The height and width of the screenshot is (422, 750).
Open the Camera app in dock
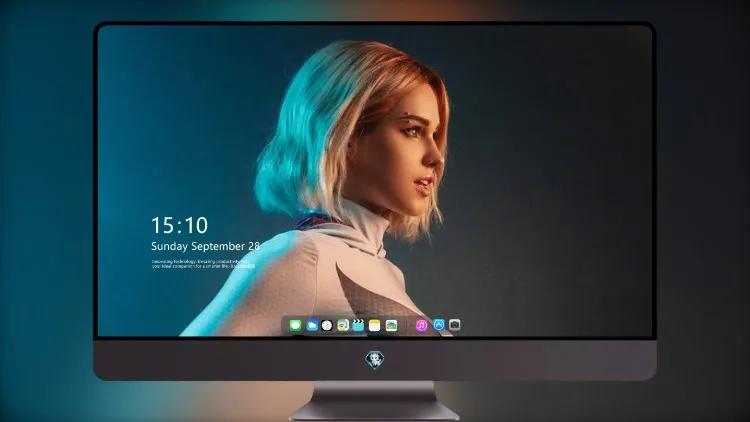pyautogui.click(x=454, y=325)
